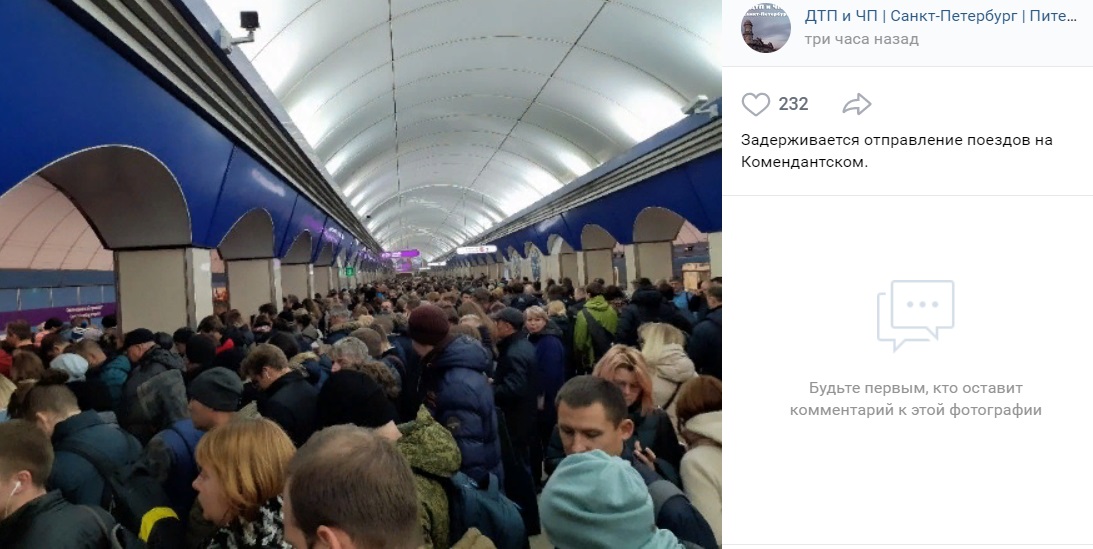Click the 'три часа назад' timestamp
Screen dimensions: 1093x549
(861, 39)
